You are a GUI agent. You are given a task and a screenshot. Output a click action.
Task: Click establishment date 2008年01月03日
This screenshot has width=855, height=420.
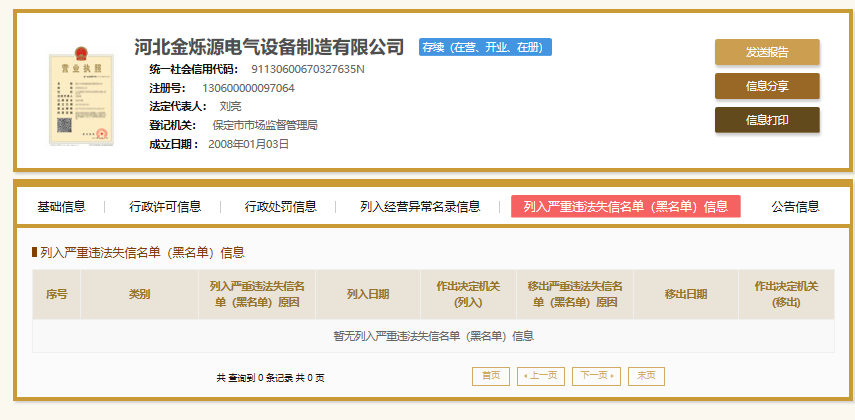pyautogui.click(x=249, y=144)
